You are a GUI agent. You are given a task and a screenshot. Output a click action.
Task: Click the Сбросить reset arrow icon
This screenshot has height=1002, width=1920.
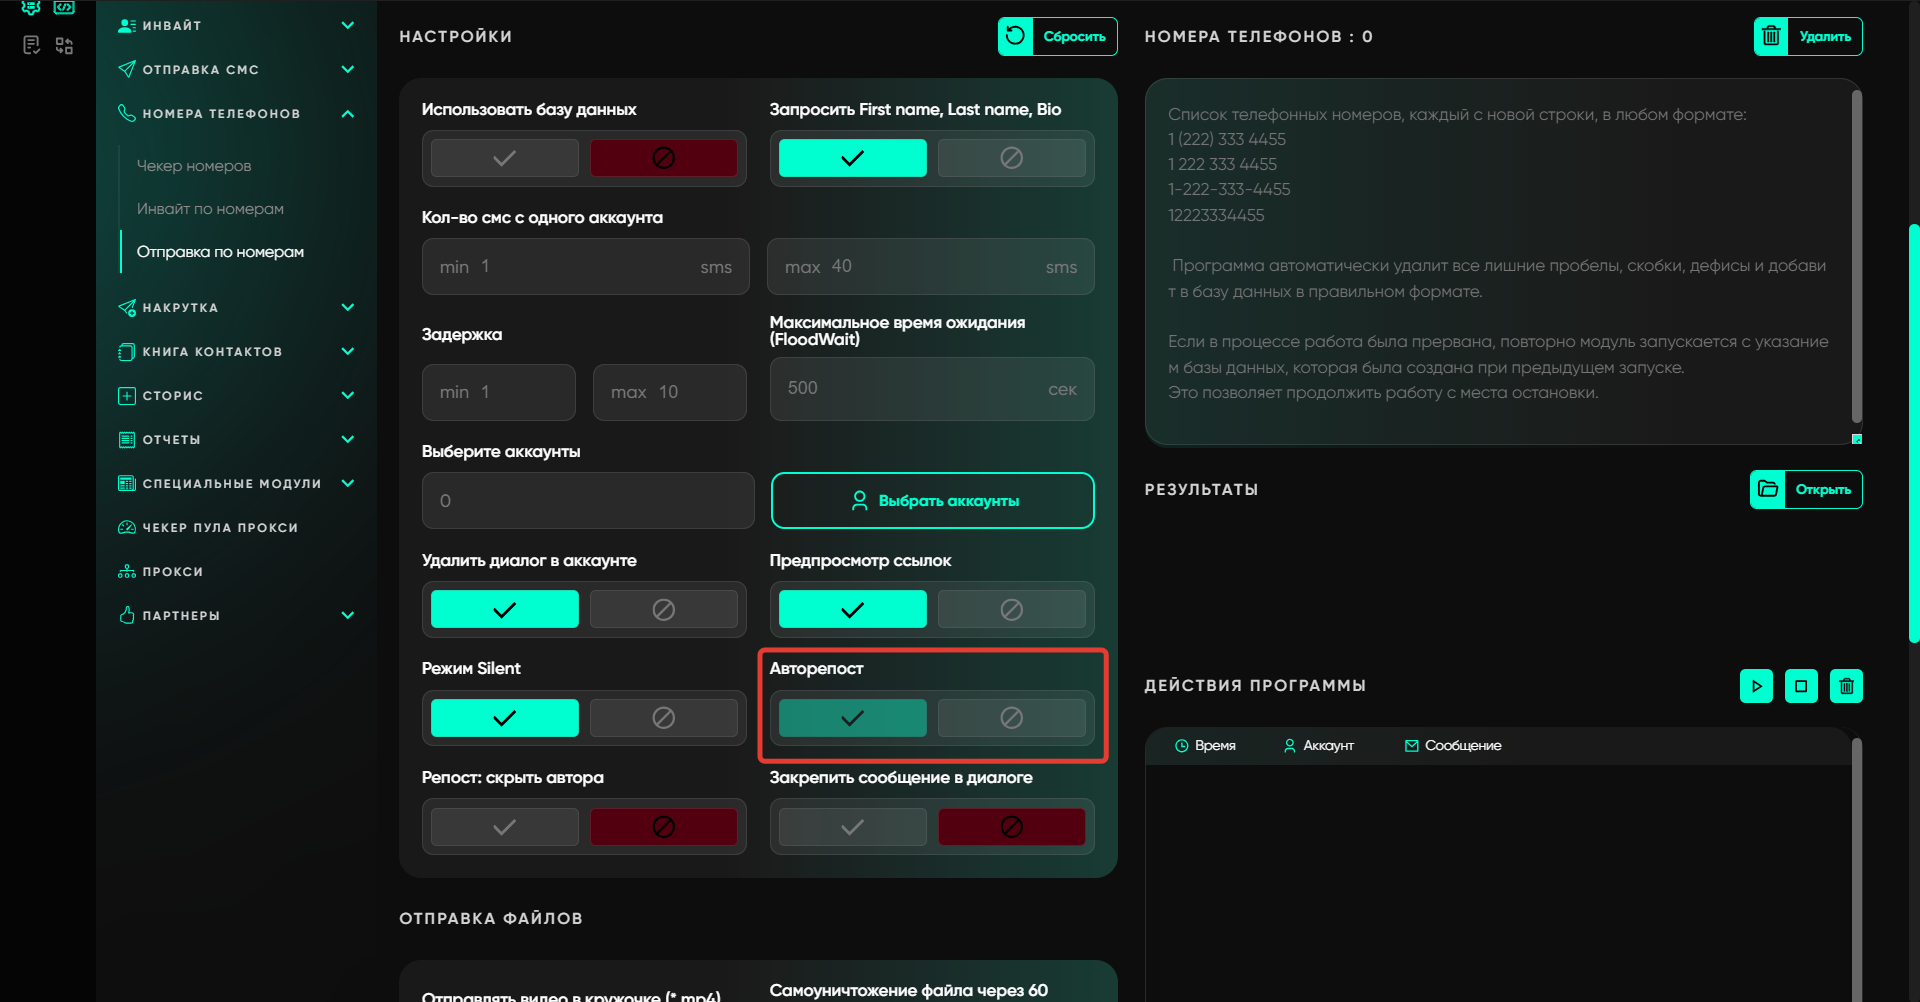click(1015, 37)
